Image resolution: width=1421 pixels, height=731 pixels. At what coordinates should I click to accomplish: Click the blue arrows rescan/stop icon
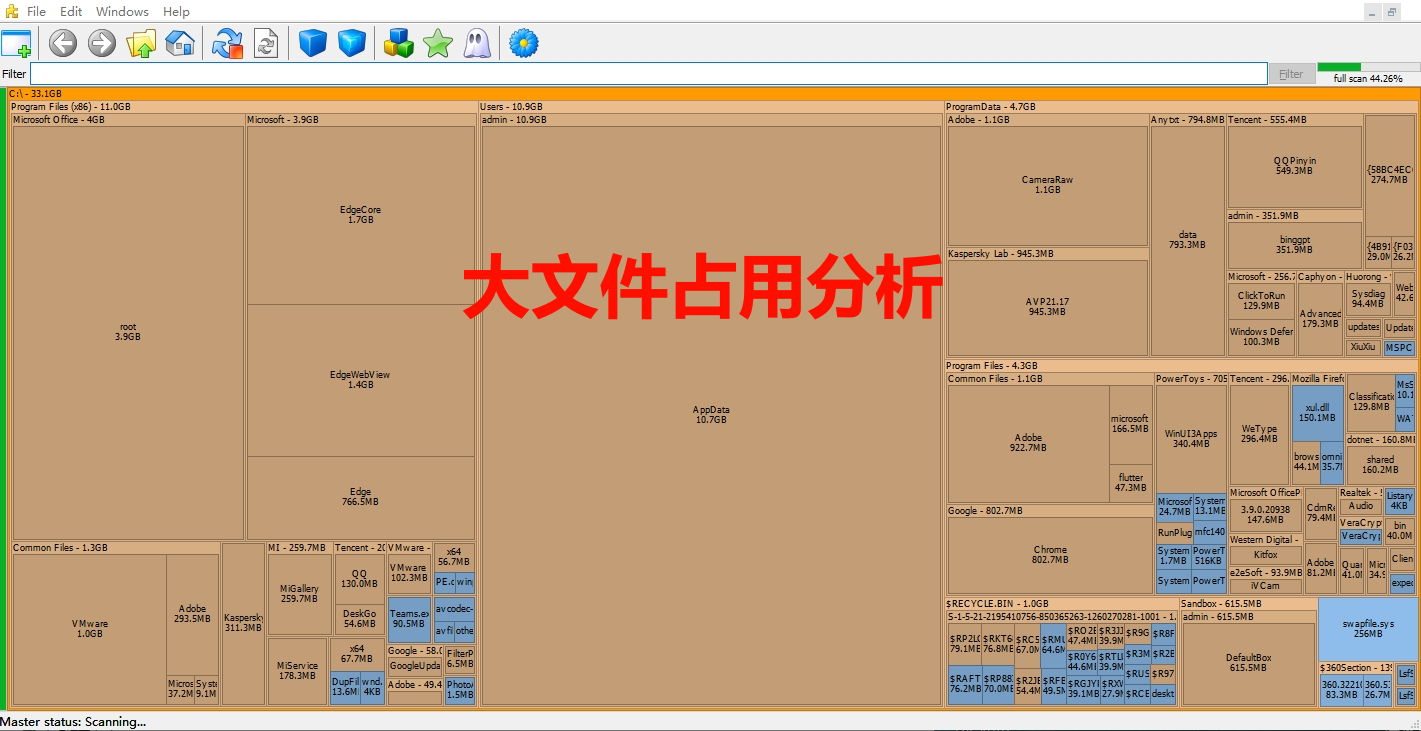click(228, 43)
